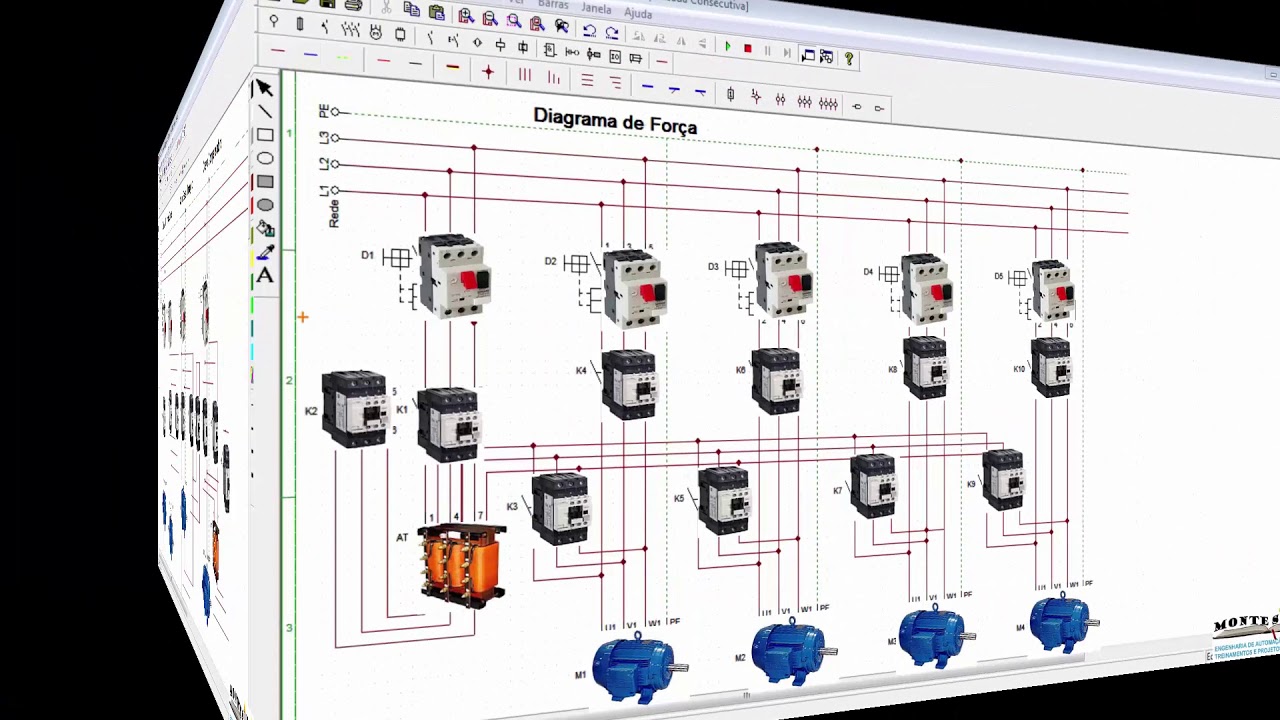Select the red connection node cross tool
Image resolution: width=1280 pixels, height=720 pixels.
click(488, 72)
